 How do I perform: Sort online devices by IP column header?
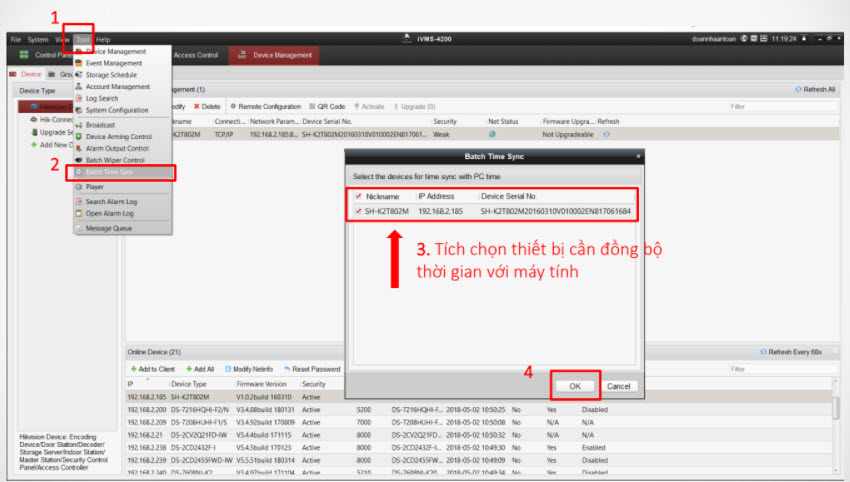[x=131, y=383]
